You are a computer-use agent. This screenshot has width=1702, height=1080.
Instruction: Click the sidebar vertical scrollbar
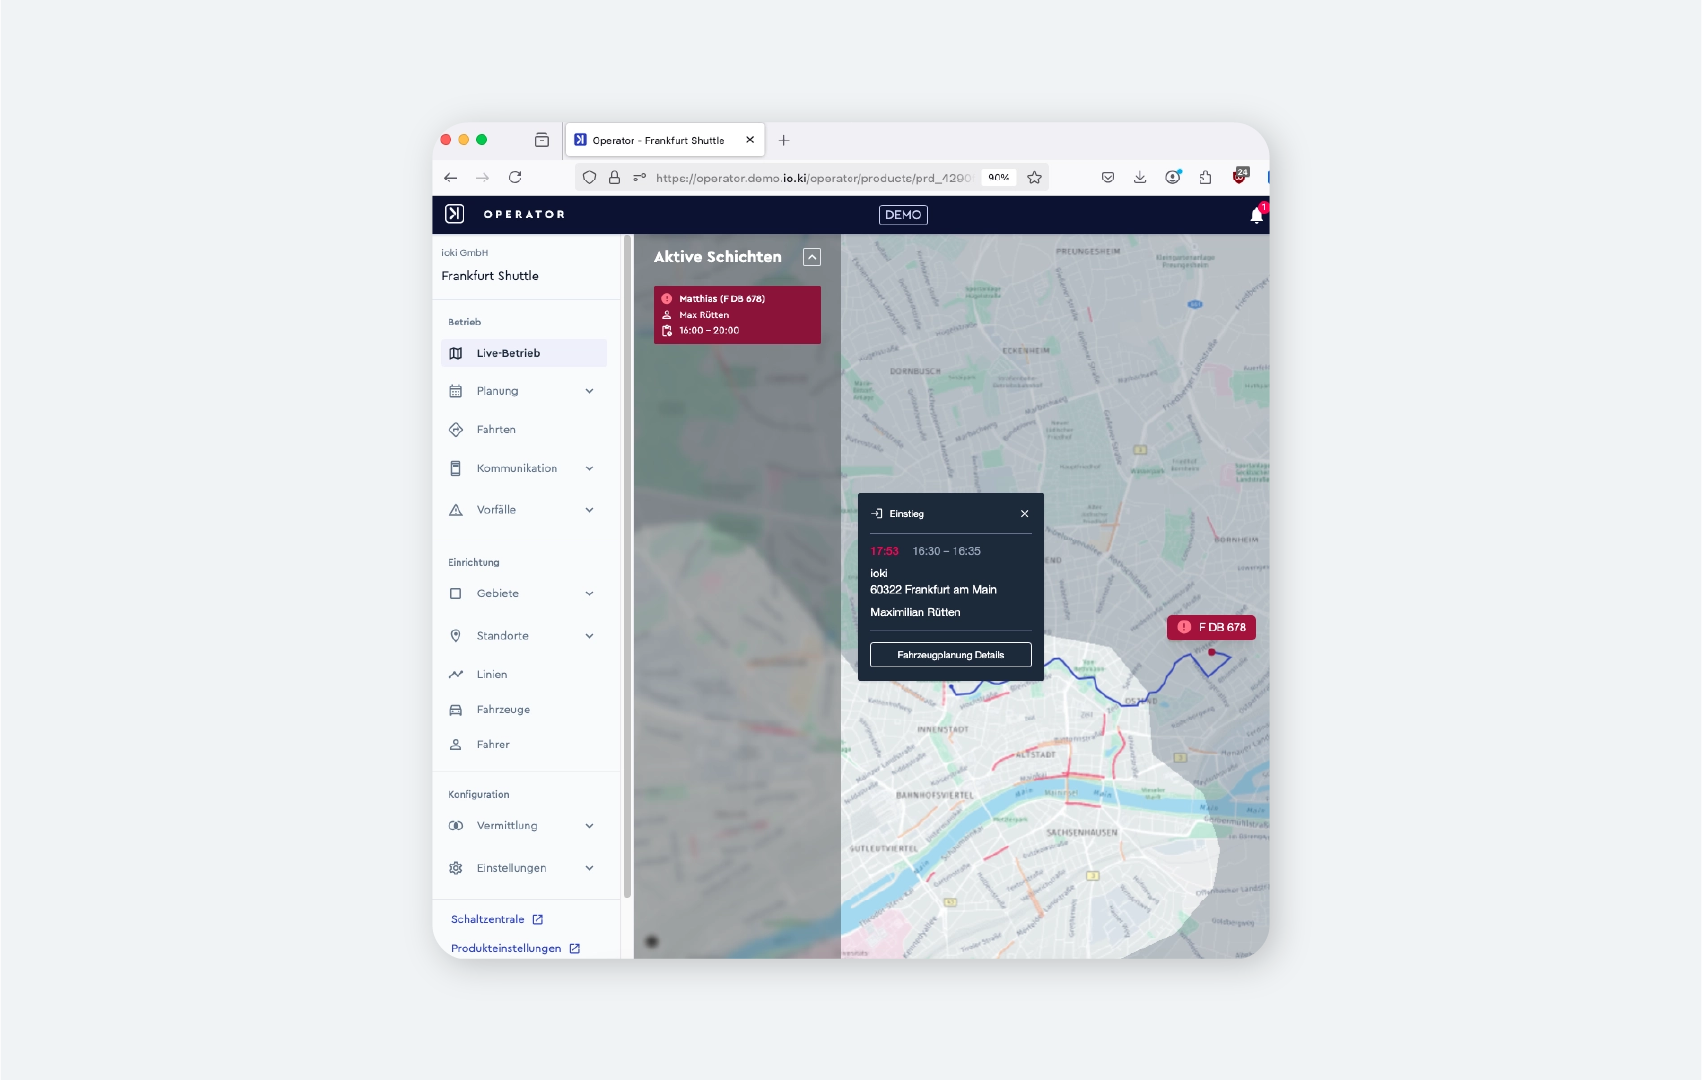click(x=627, y=560)
